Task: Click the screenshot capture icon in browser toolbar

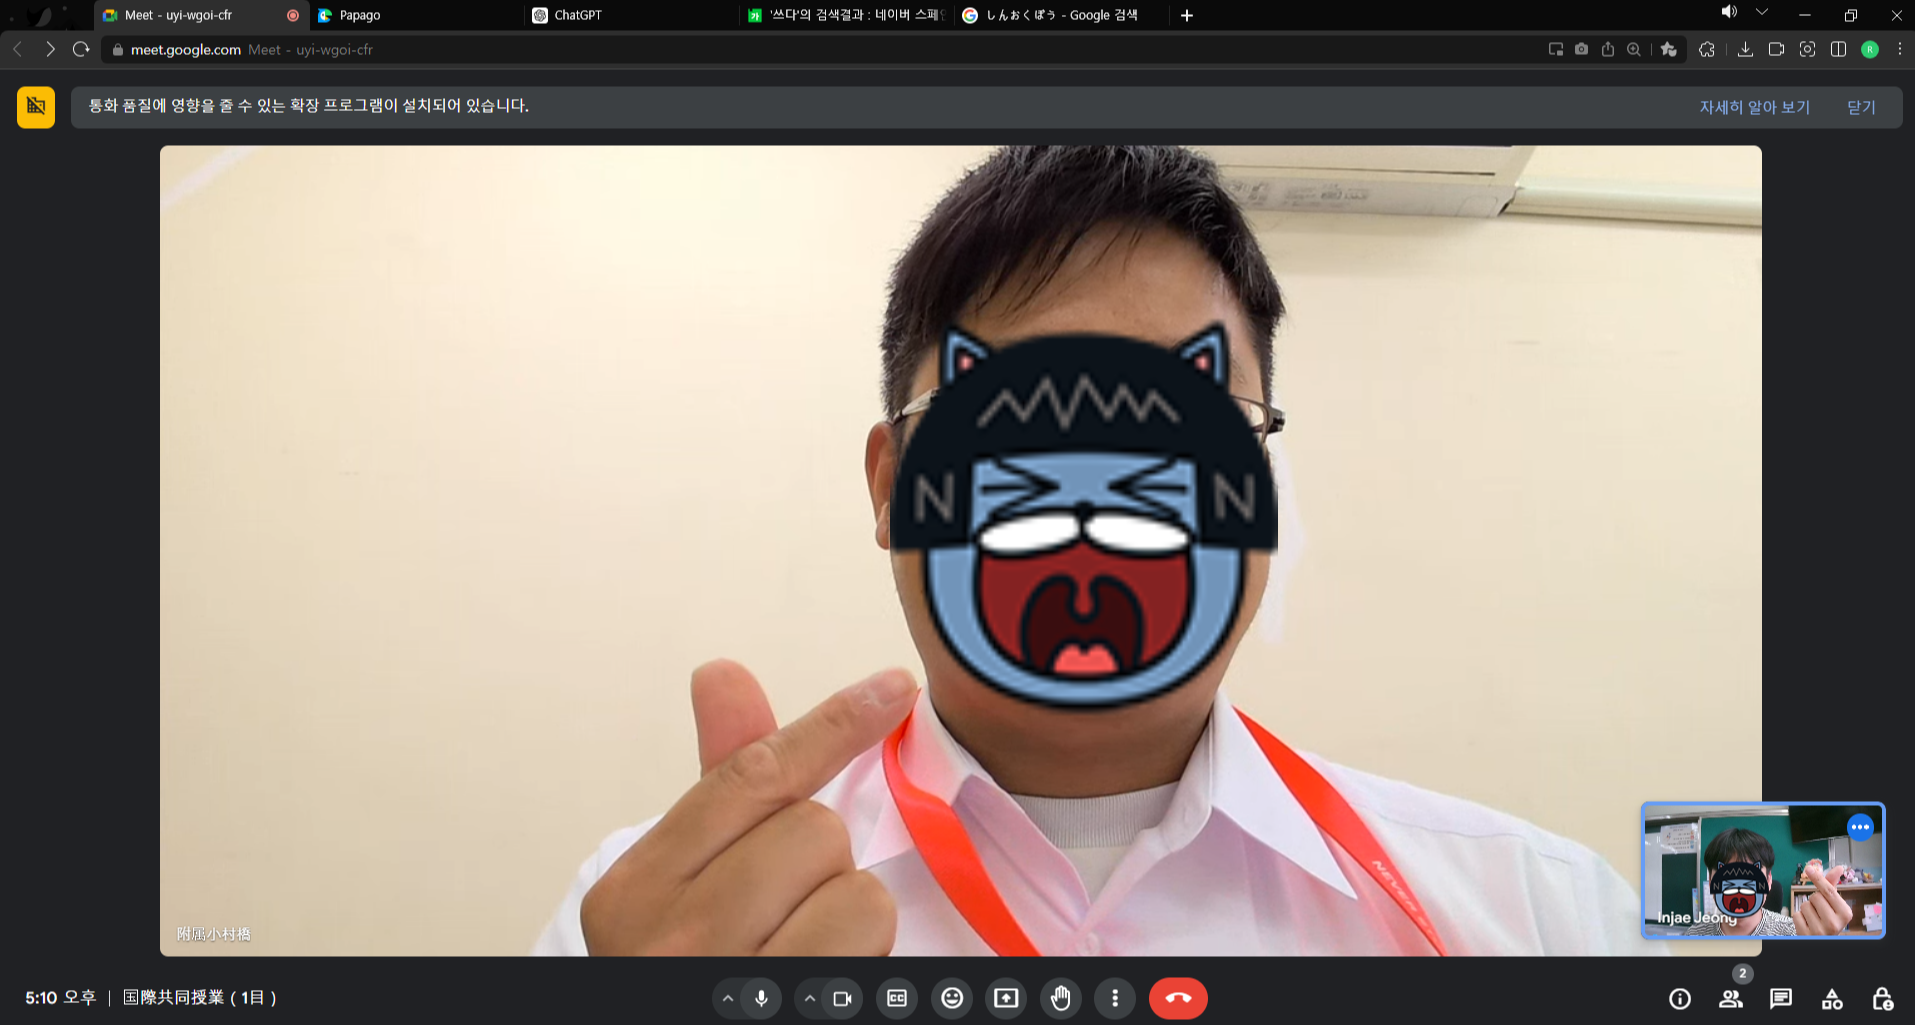Action: (x=1807, y=49)
